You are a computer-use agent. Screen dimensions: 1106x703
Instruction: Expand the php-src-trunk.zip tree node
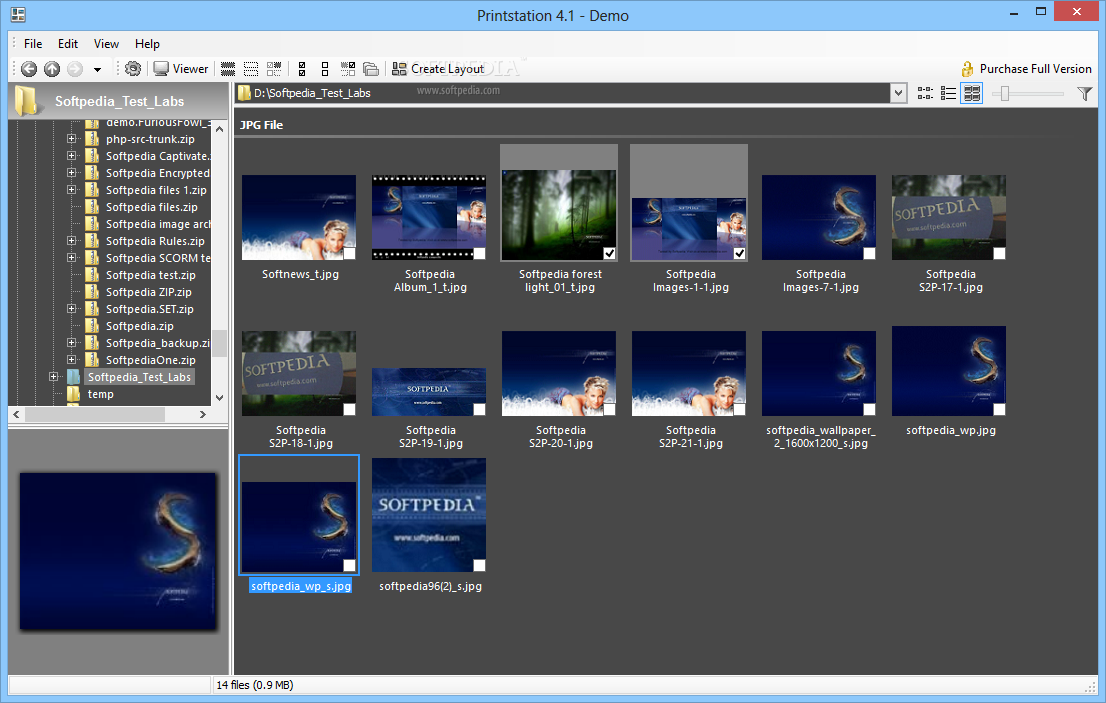(x=71, y=139)
